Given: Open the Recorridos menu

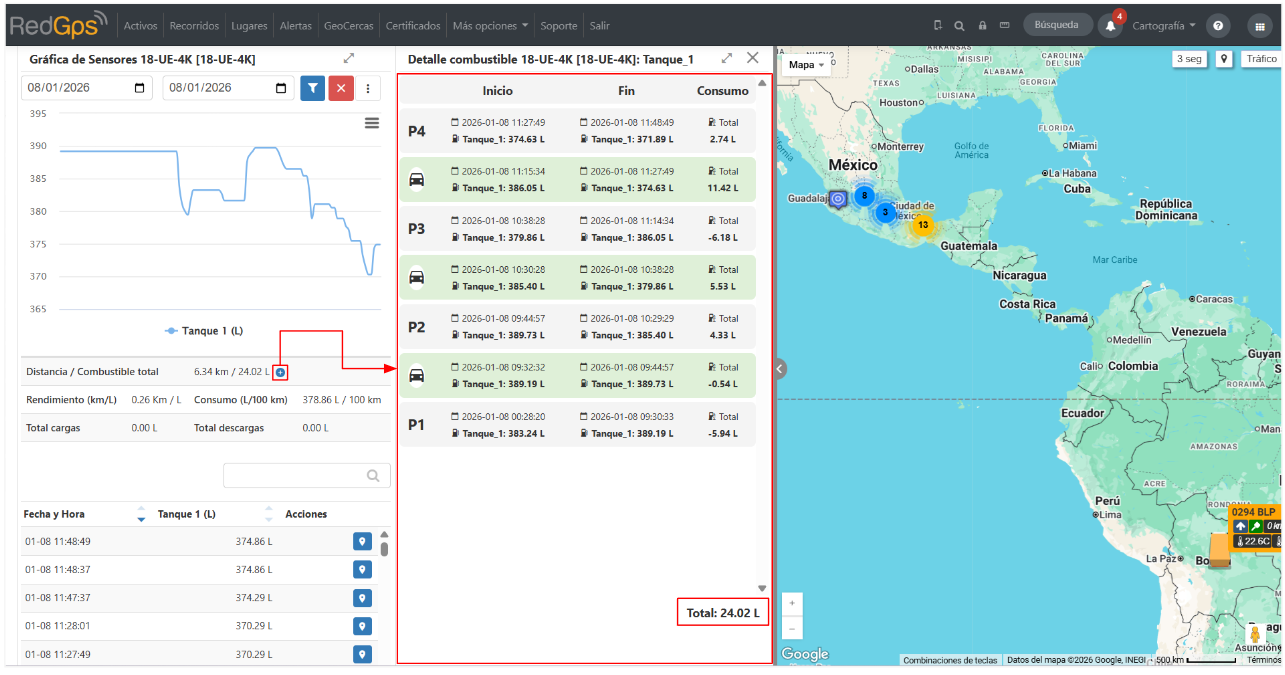Looking at the screenshot, I should tap(194, 26).
